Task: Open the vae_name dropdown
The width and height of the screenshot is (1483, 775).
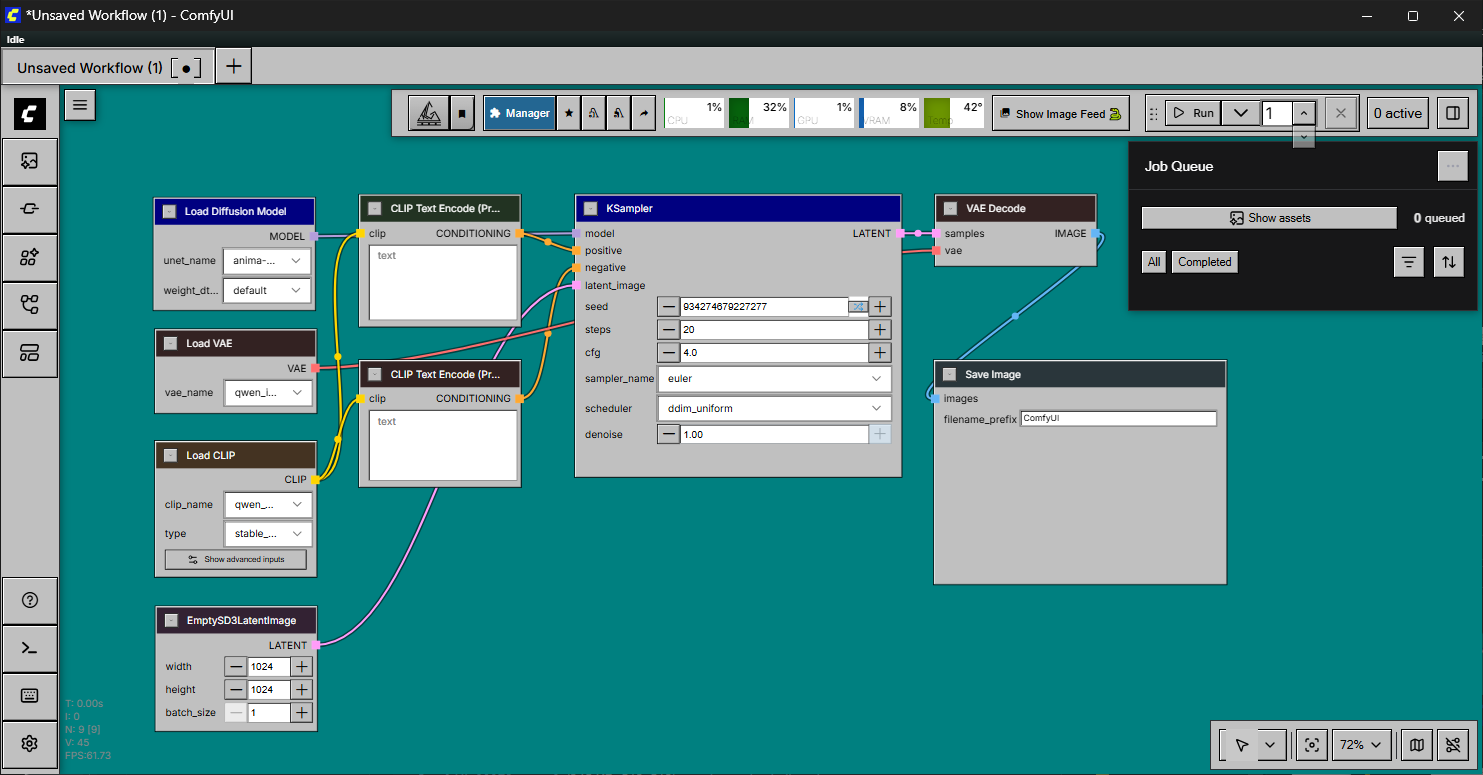Action: point(267,393)
